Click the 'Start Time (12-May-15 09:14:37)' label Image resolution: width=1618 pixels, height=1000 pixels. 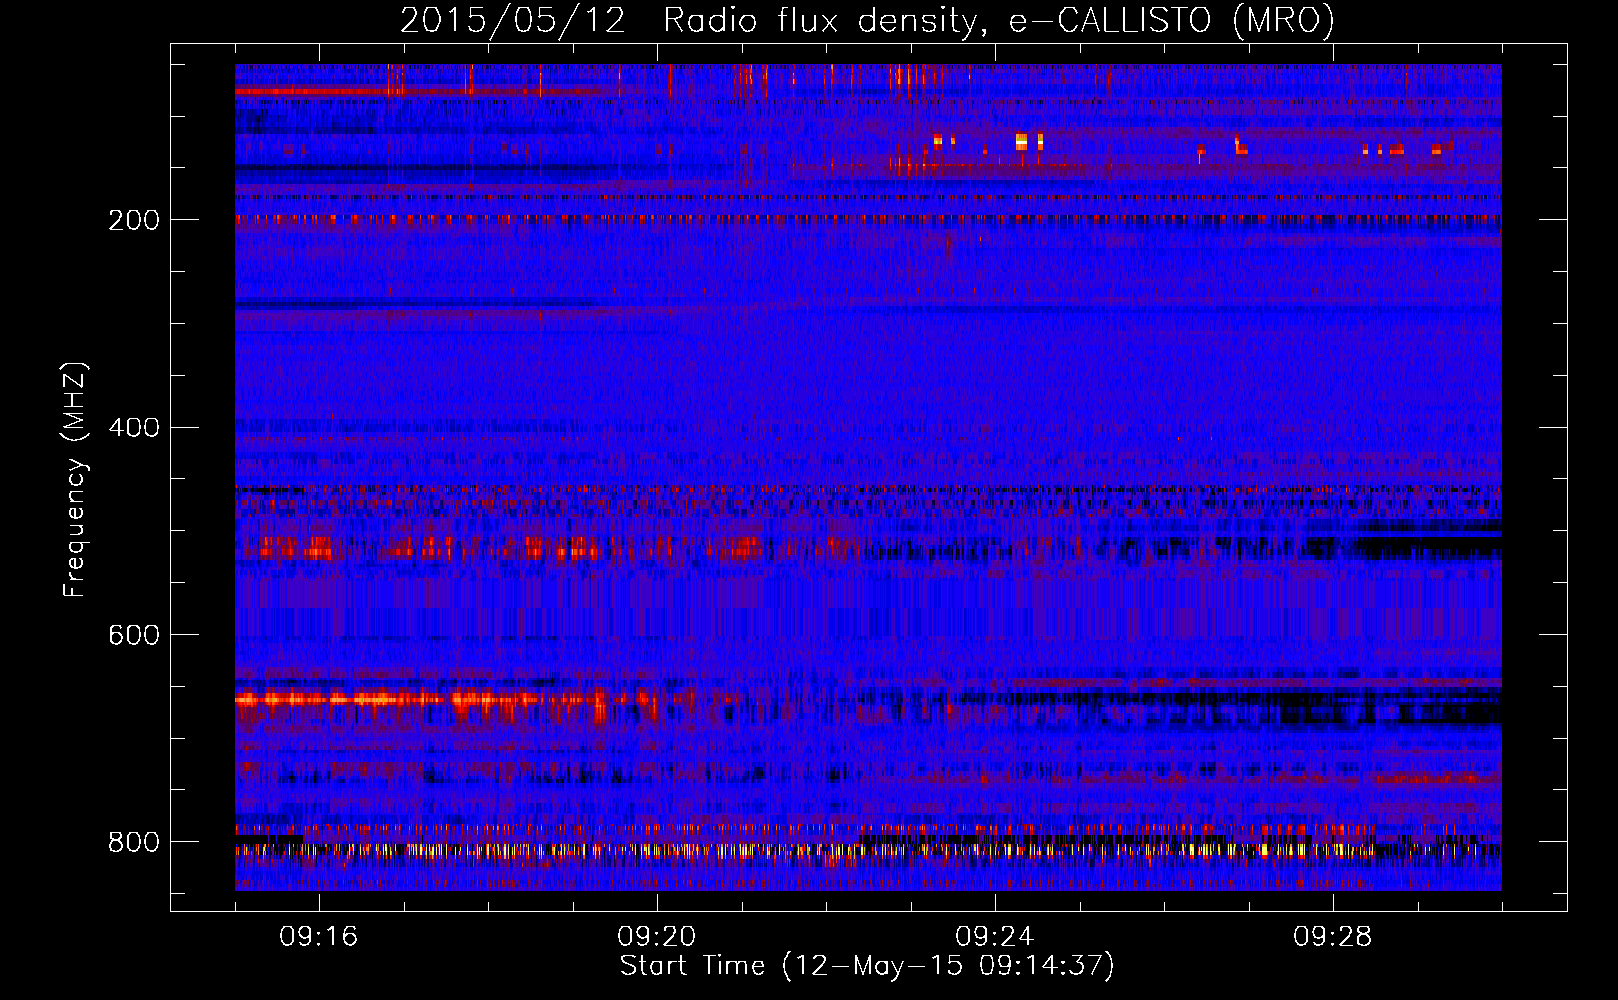[867, 966]
